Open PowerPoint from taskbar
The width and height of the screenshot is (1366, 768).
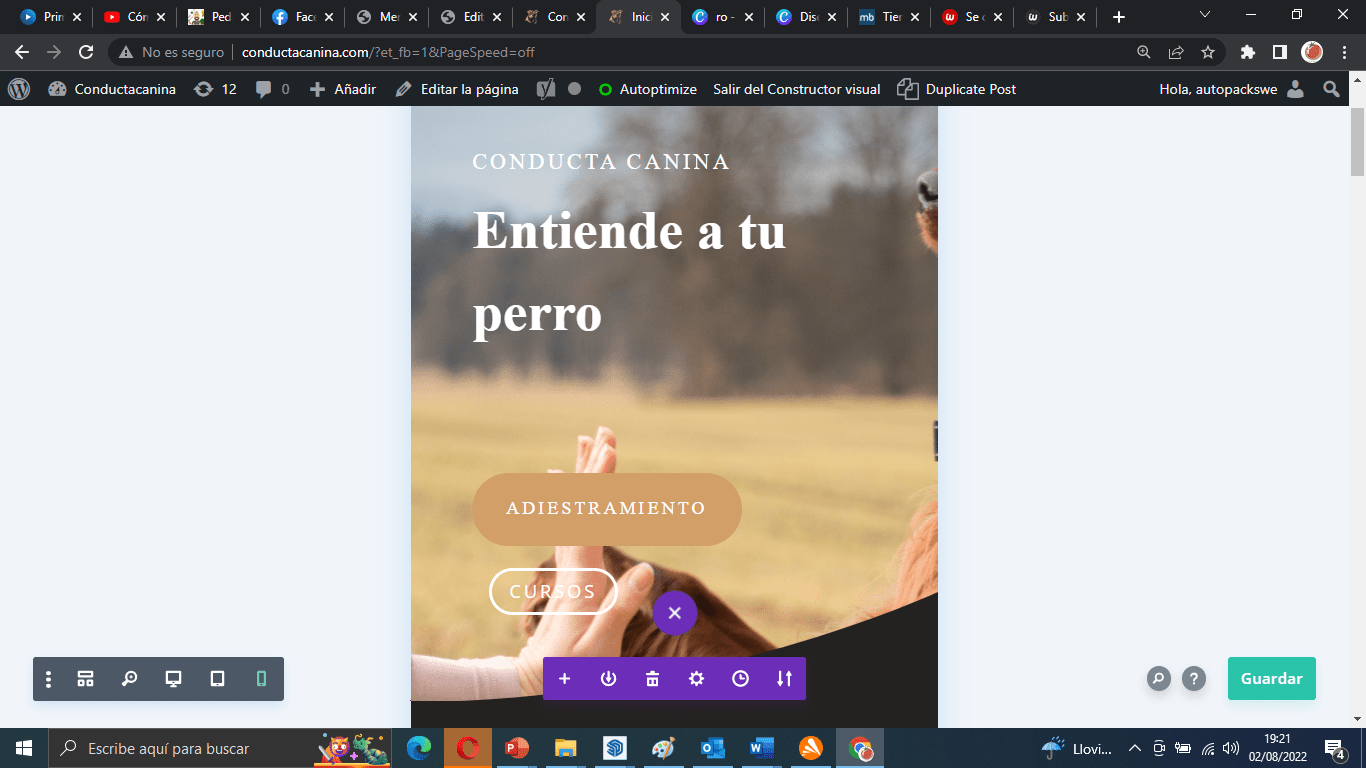(x=517, y=748)
